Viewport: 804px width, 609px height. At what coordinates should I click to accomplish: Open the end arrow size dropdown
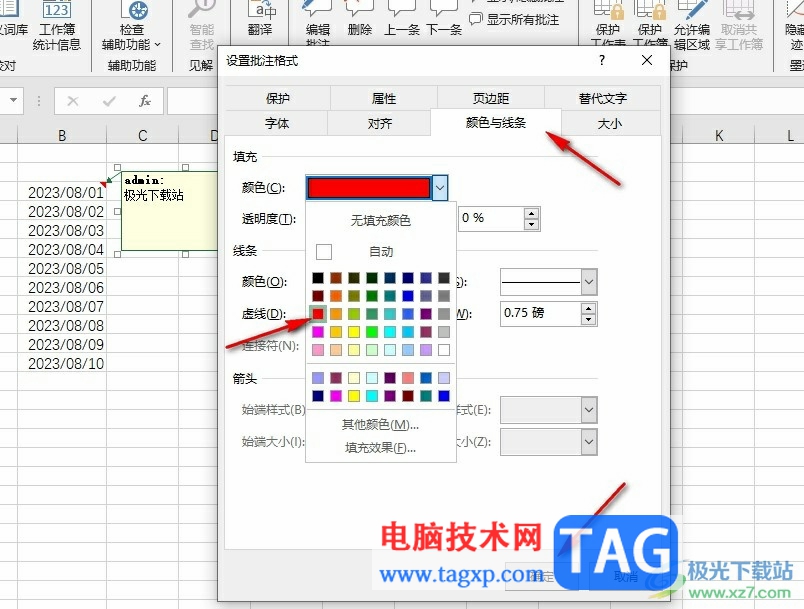coord(589,442)
